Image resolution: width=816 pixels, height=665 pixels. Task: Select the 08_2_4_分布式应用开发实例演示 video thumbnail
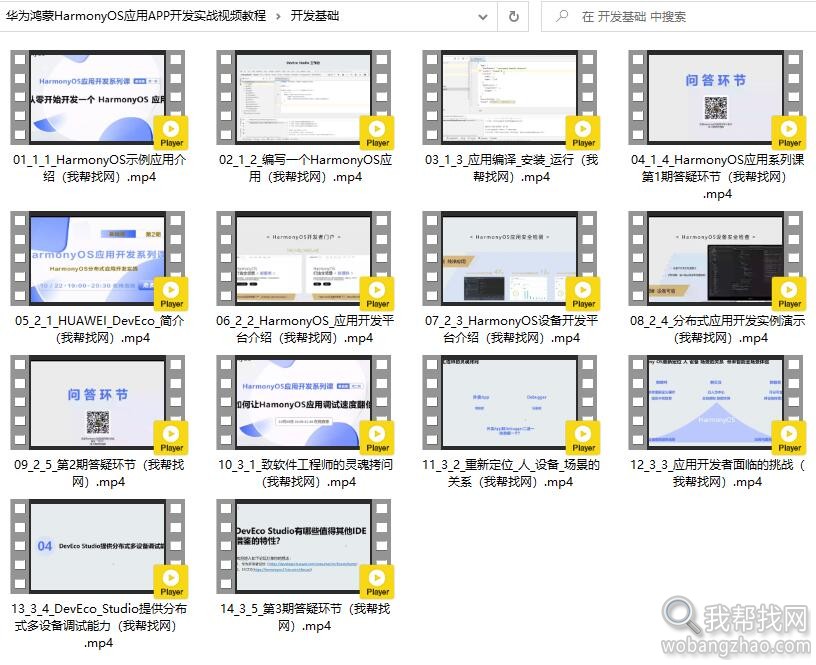tap(716, 259)
